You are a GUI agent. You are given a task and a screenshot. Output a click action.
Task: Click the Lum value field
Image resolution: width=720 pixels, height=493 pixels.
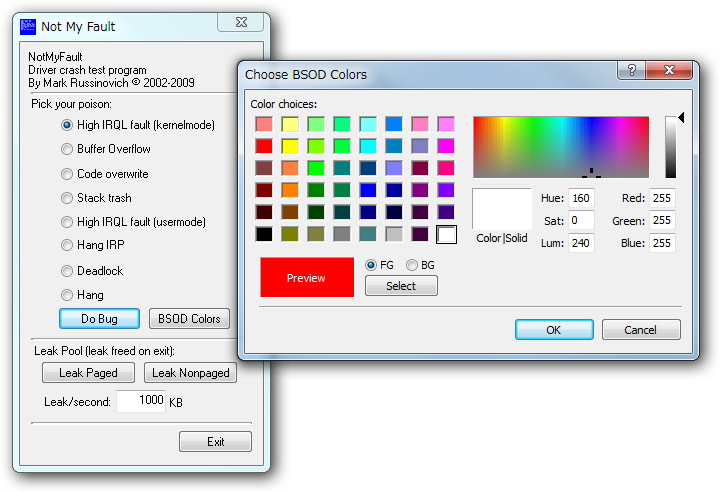[581, 243]
